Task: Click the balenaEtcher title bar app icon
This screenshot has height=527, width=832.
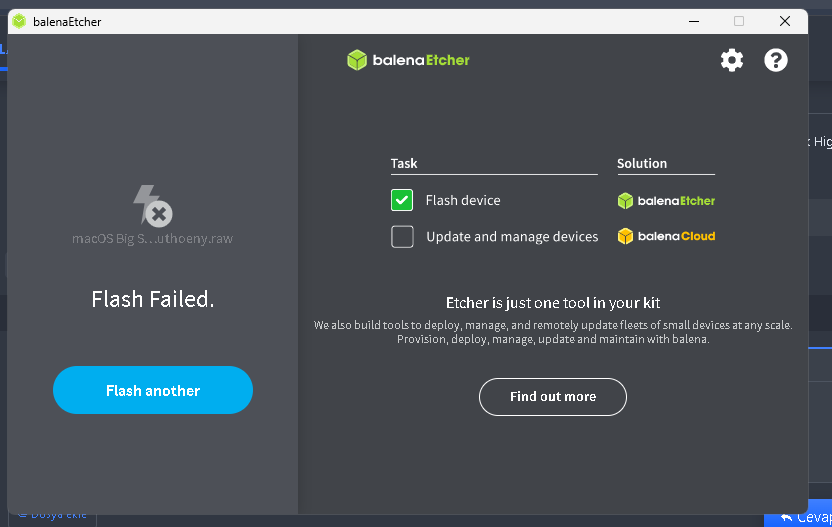Action: pos(19,21)
